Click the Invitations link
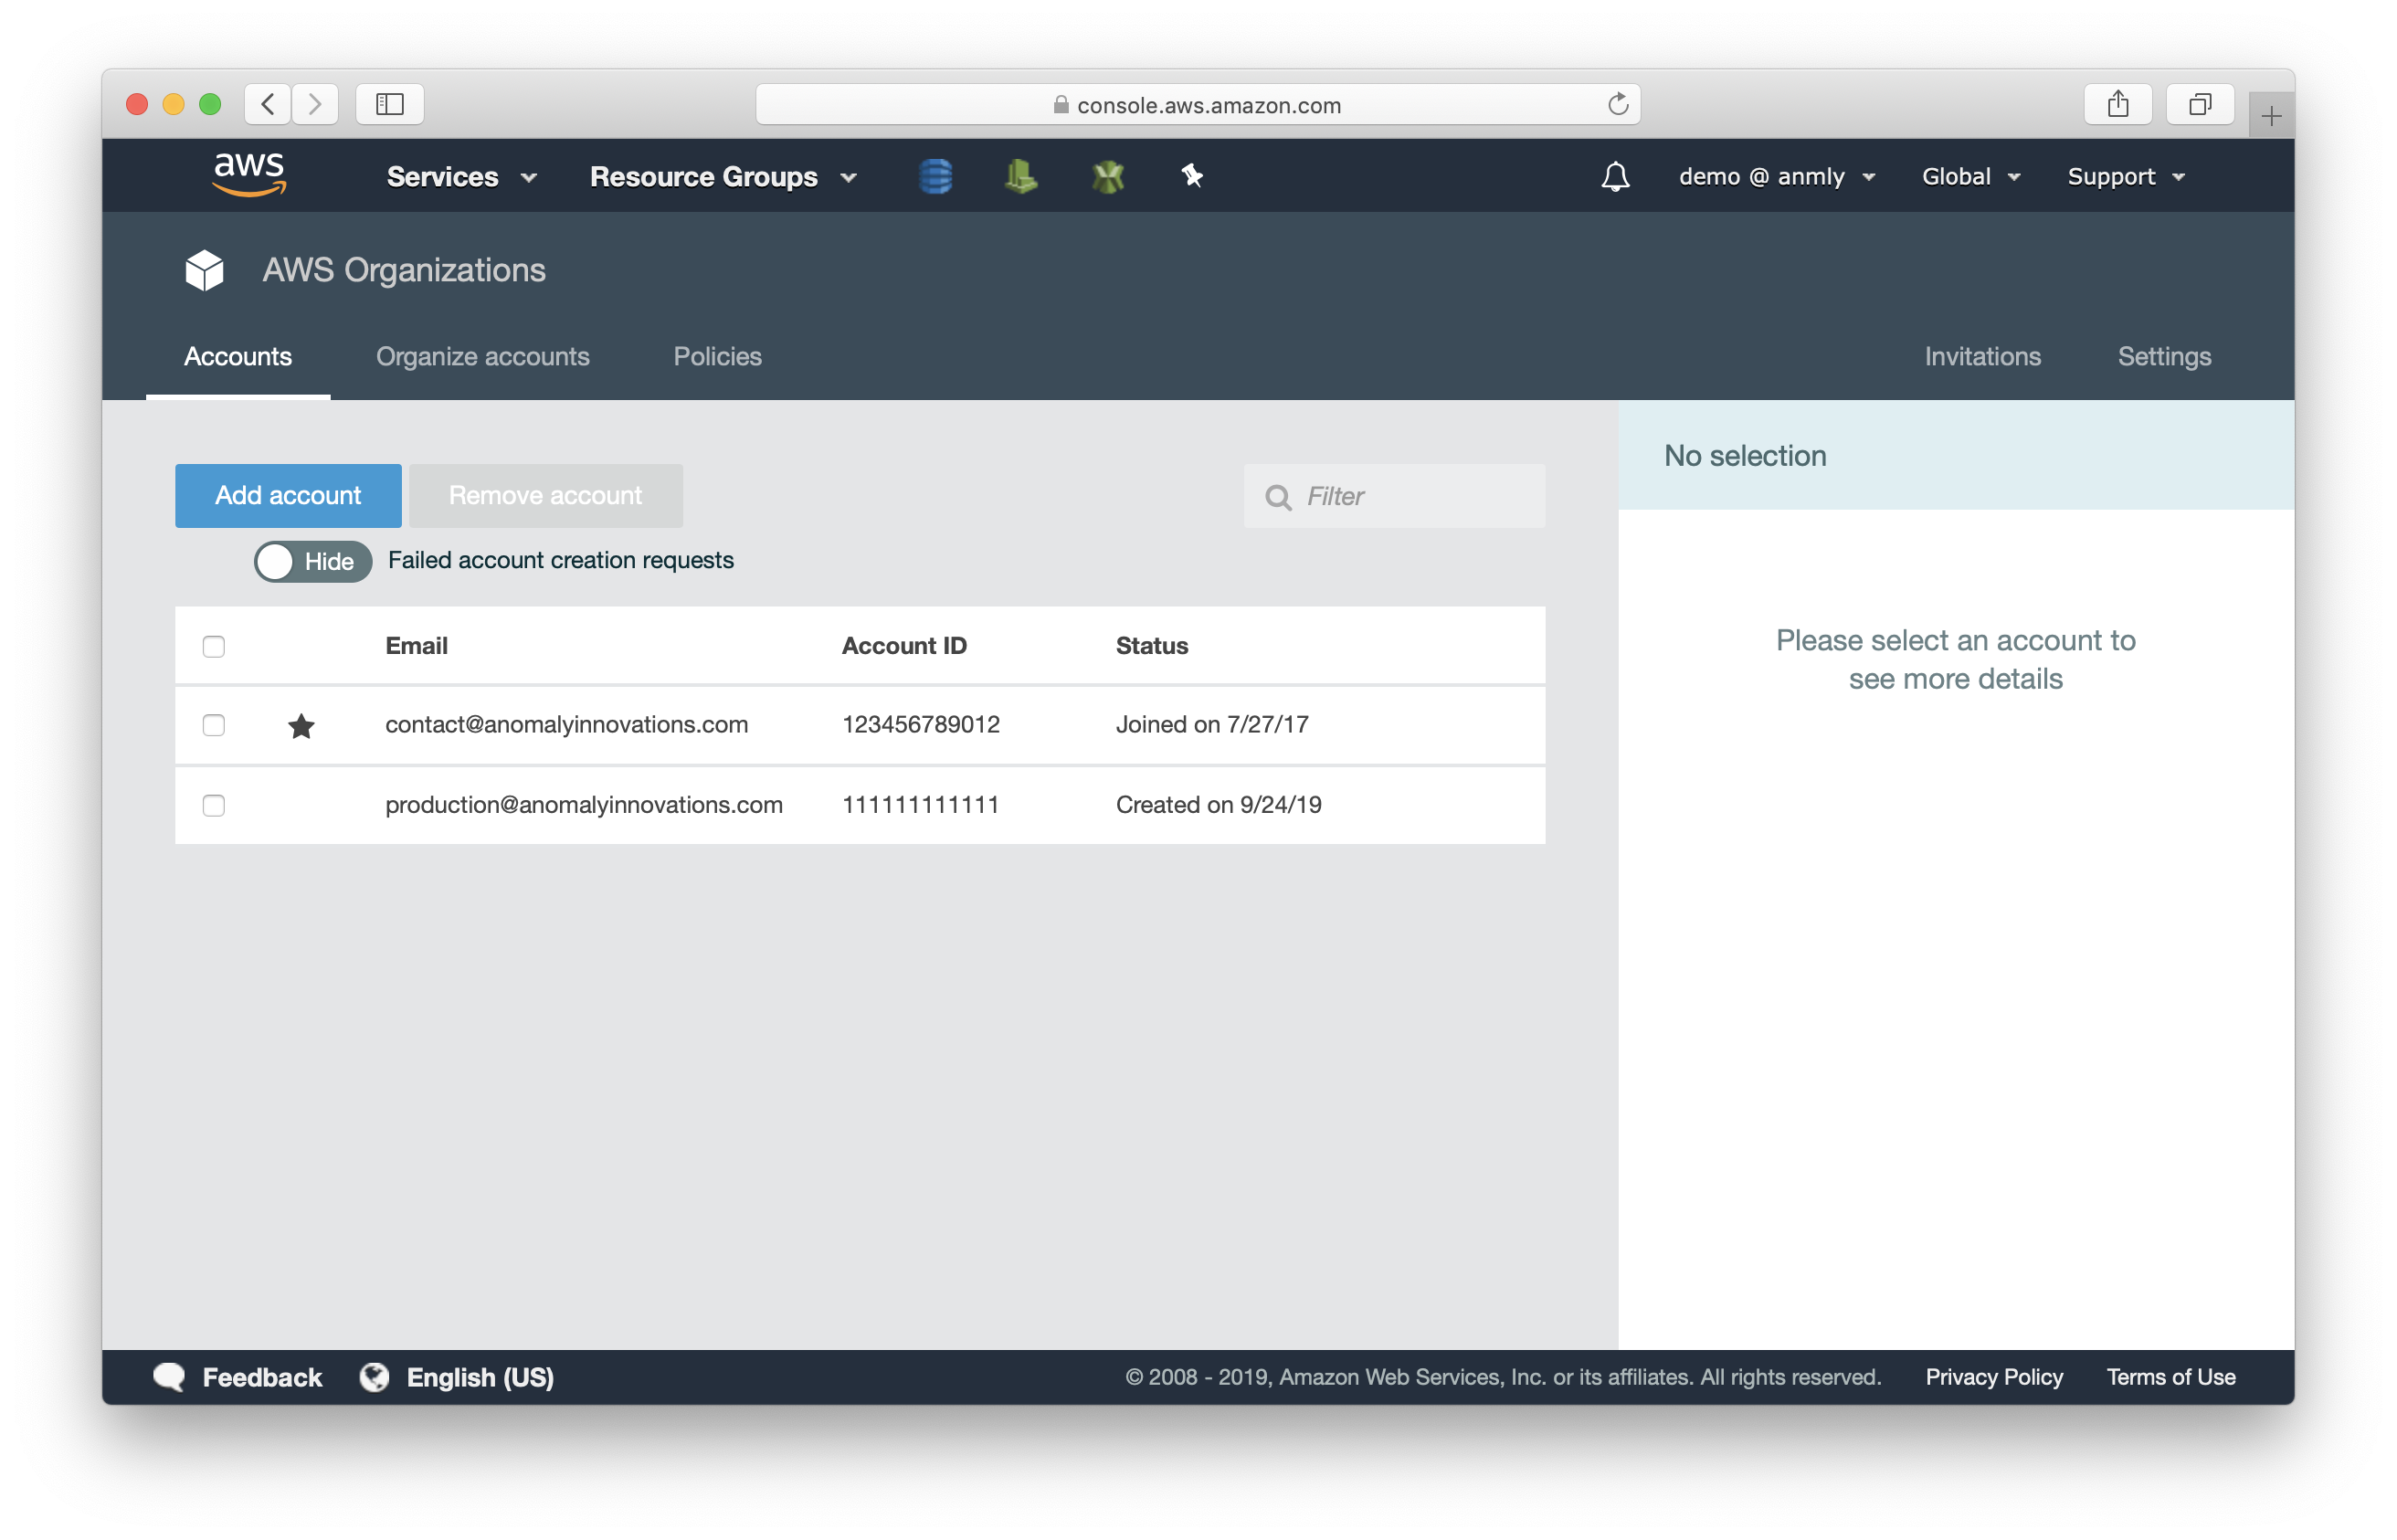This screenshot has height=1540, width=2397. click(x=1981, y=356)
